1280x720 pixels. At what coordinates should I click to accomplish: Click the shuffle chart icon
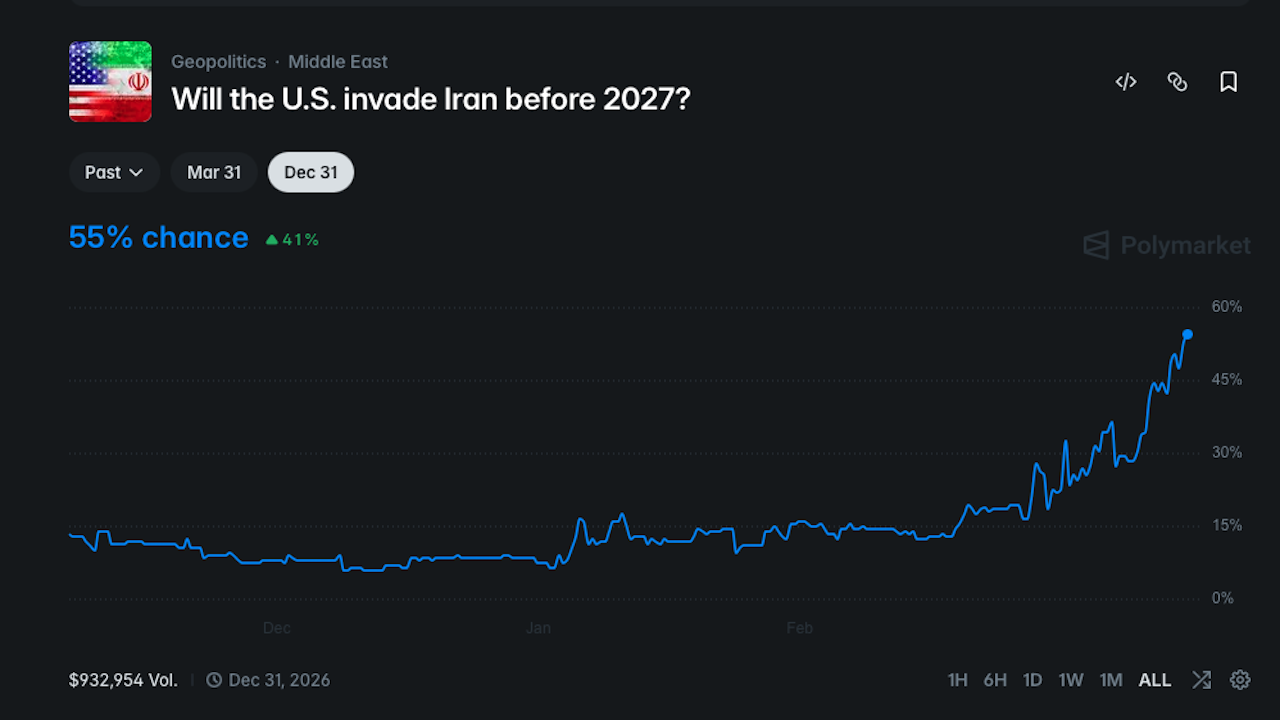(x=1201, y=680)
